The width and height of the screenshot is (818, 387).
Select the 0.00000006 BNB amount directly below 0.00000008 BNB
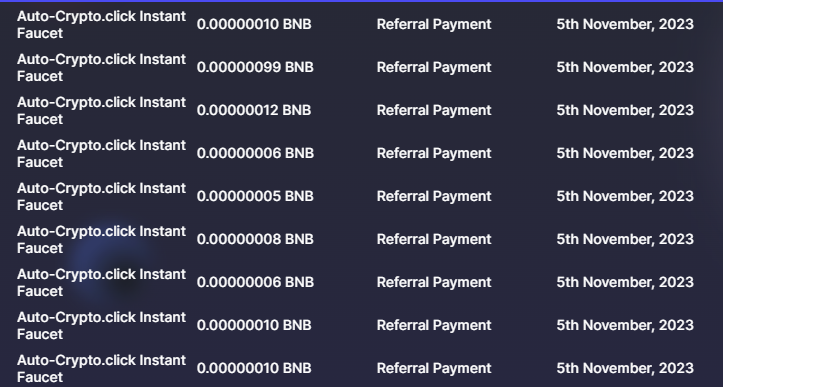pos(255,282)
